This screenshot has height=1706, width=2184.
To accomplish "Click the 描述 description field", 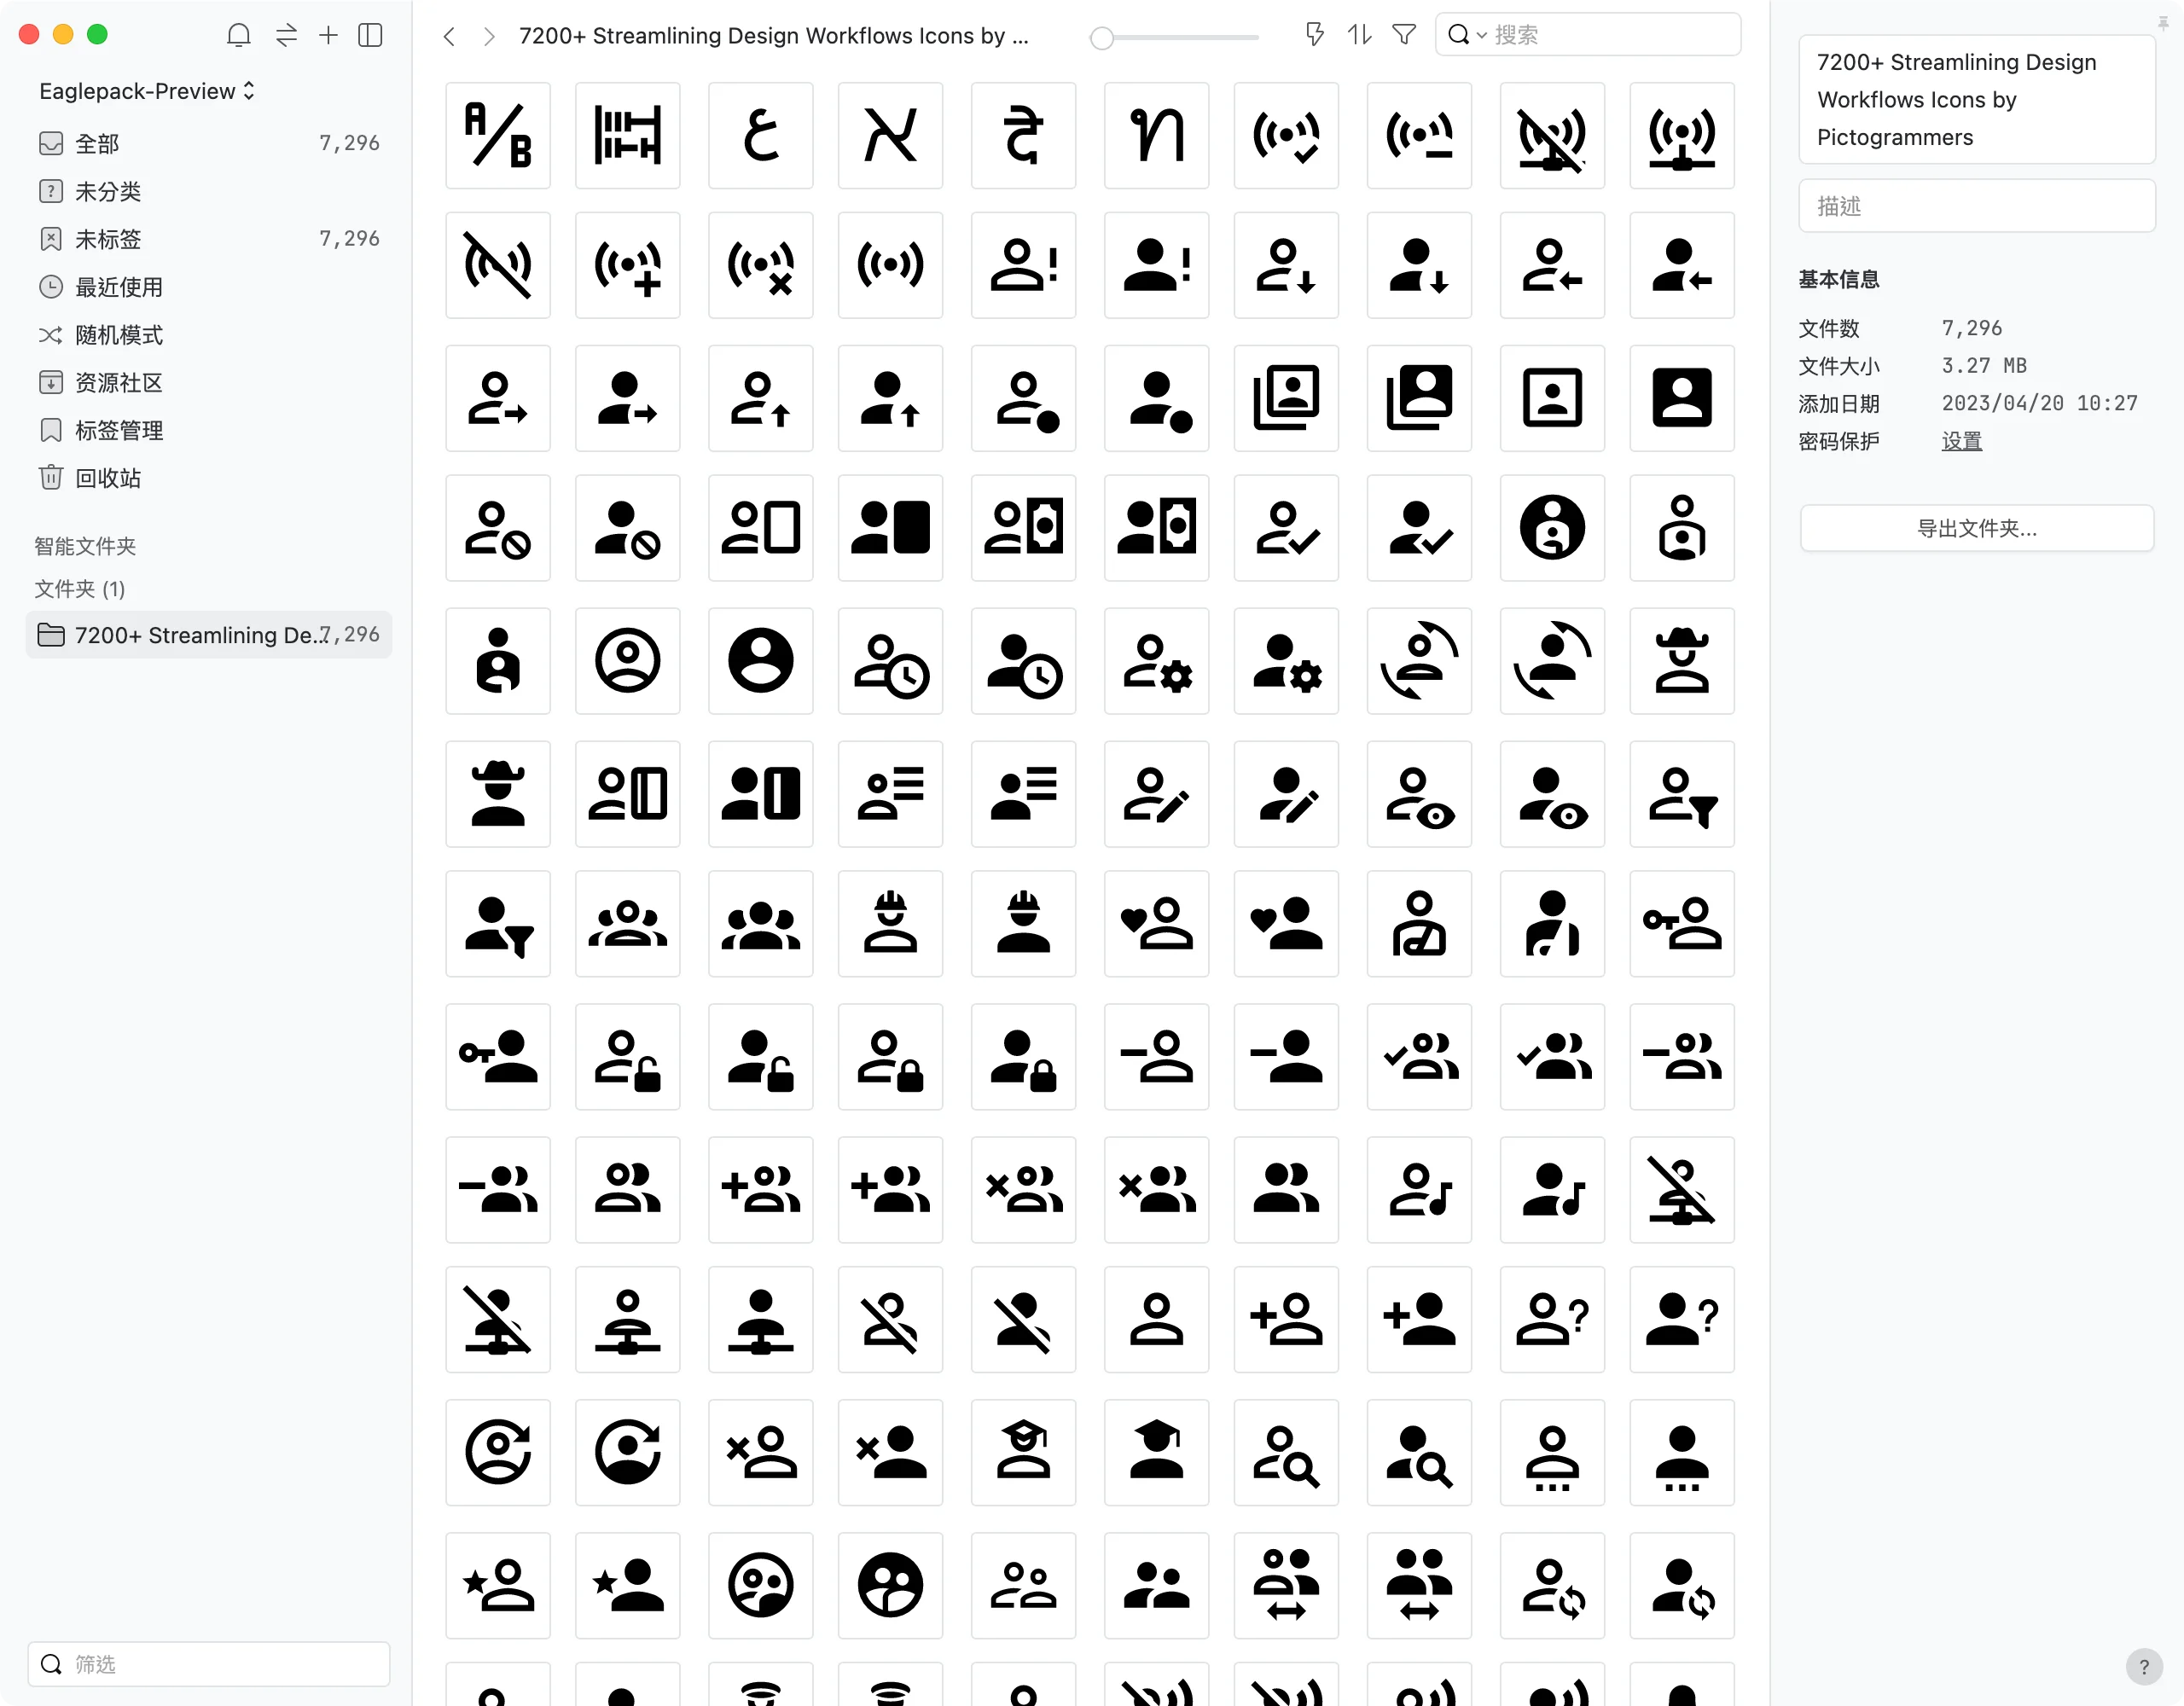I will [1976, 206].
